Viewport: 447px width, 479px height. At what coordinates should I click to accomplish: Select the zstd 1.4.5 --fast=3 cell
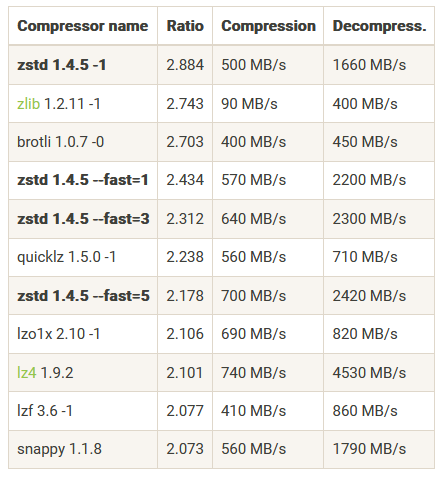pyautogui.click(x=83, y=219)
